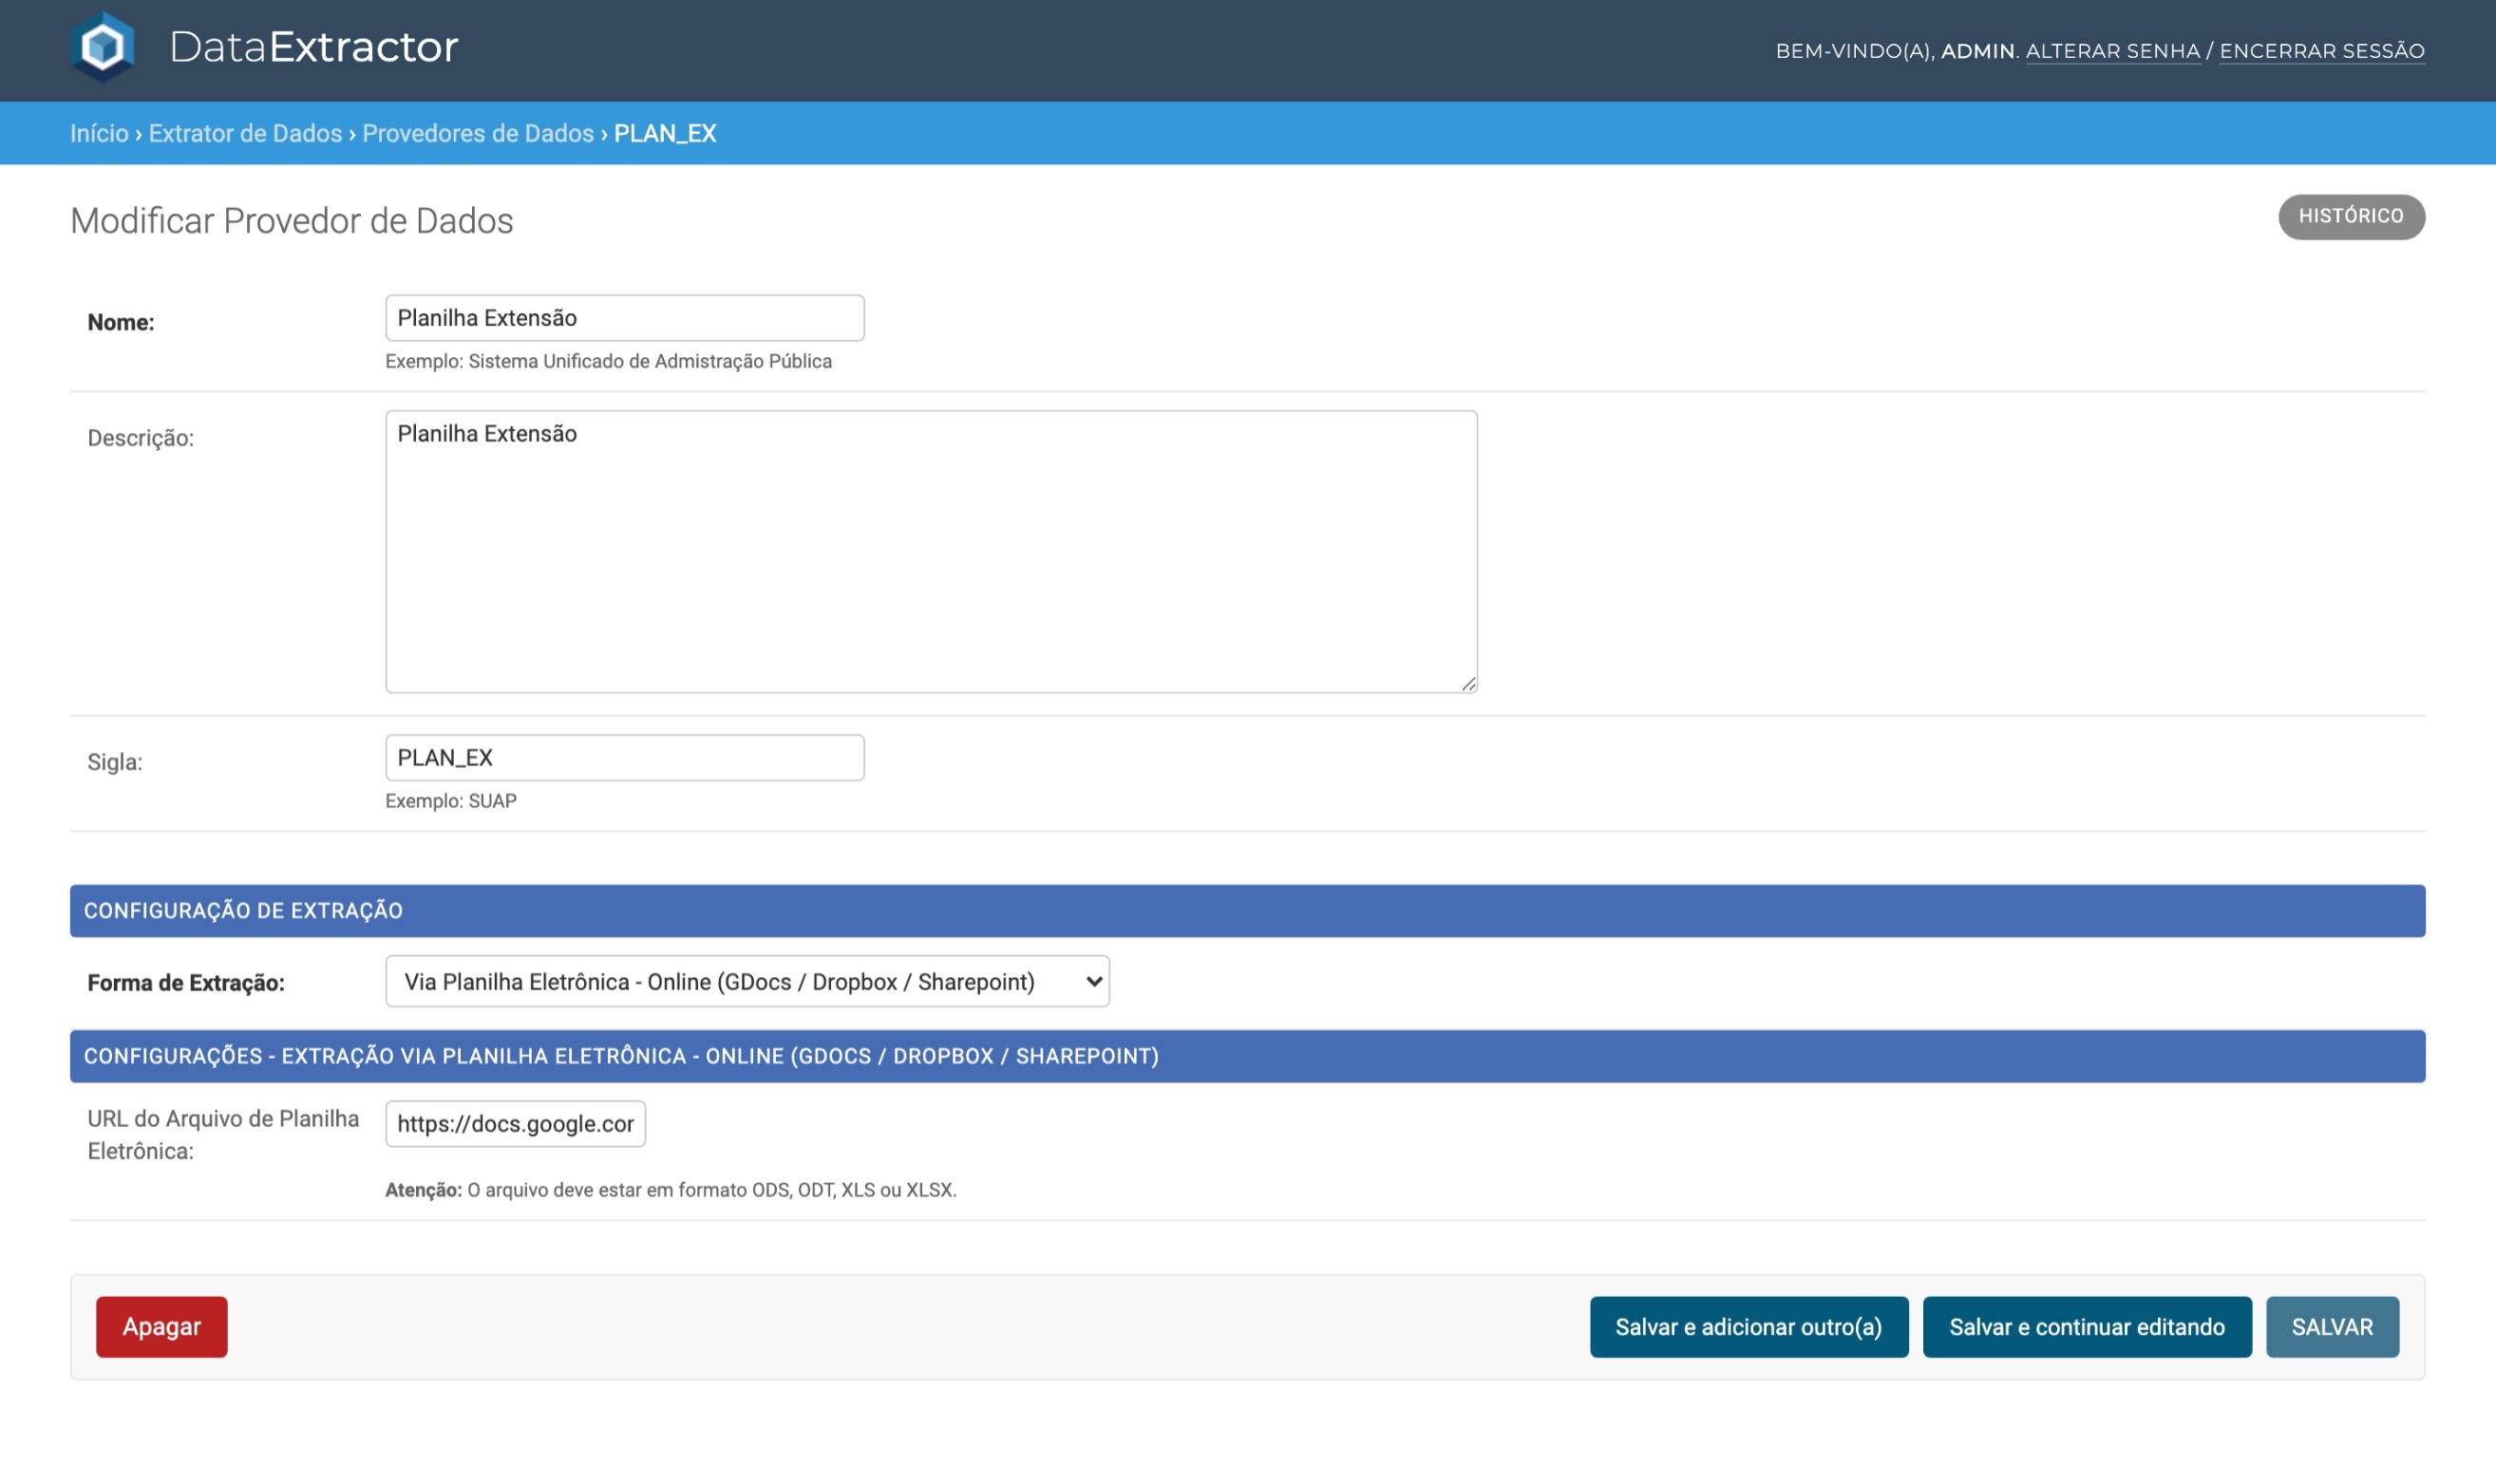Click the PLAN_EX breadcrumb text
Screen dimensions: 2496x1484
click(664, 133)
